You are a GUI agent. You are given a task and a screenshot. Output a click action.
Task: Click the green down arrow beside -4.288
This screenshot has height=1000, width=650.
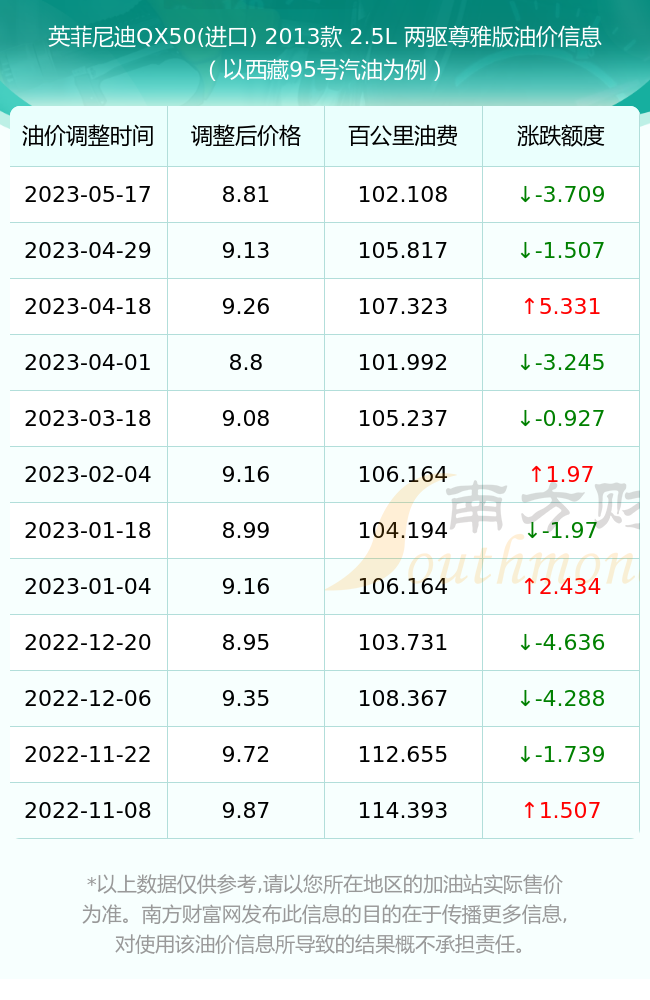coord(525,698)
